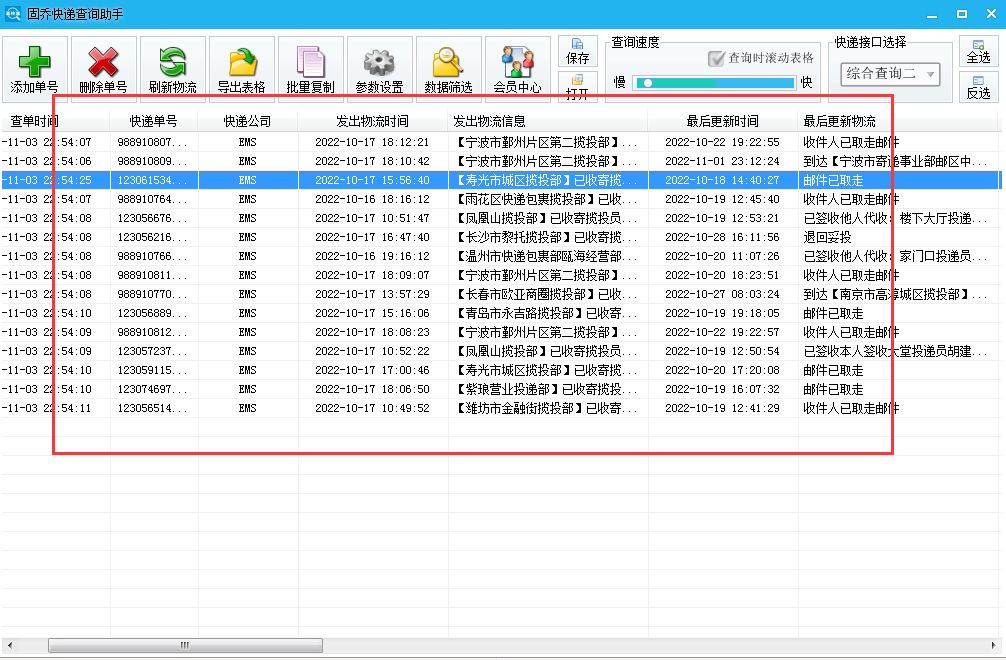
Task: Click 反选 invert selection button
Action: click(978, 87)
